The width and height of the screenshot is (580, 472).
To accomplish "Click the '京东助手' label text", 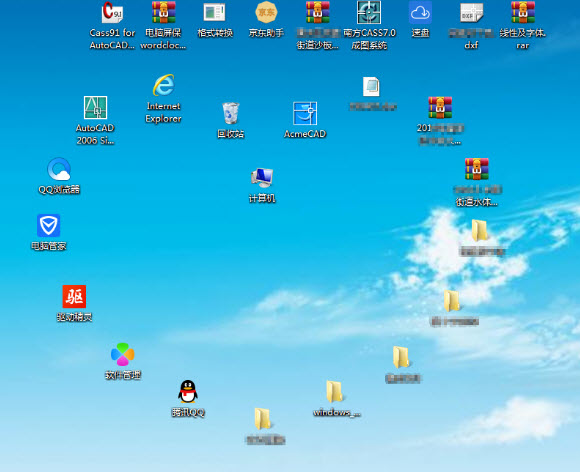I will point(266,33).
